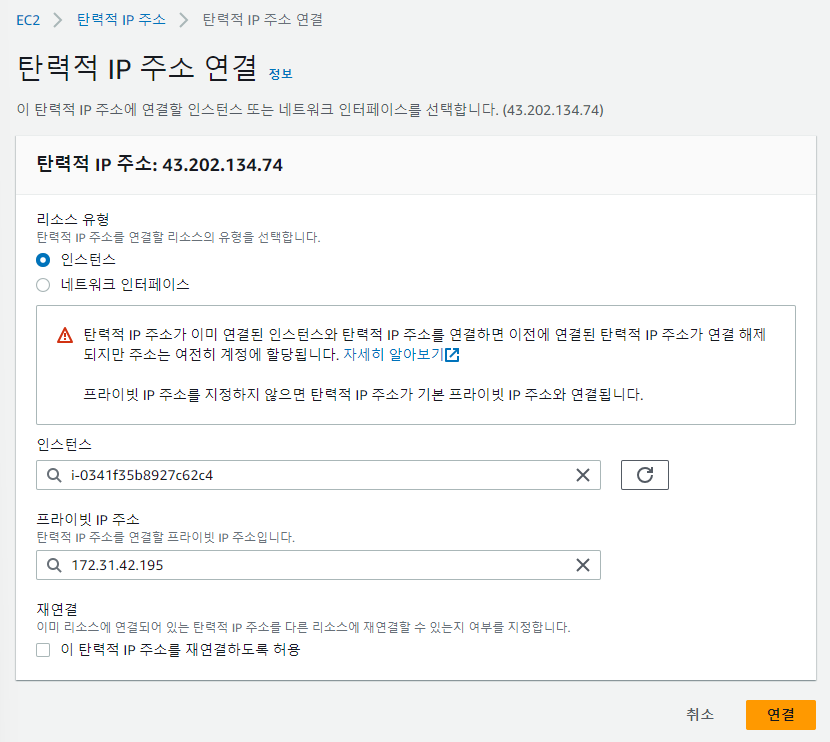Click the search icon in private IP field
This screenshot has height=742, width=830.
coord(54,565)
